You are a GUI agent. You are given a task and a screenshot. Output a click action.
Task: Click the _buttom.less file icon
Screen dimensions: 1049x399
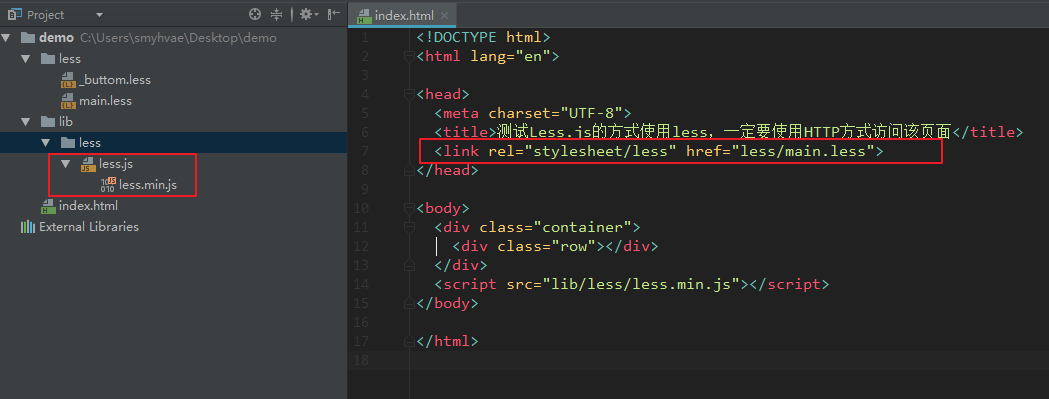68,80
